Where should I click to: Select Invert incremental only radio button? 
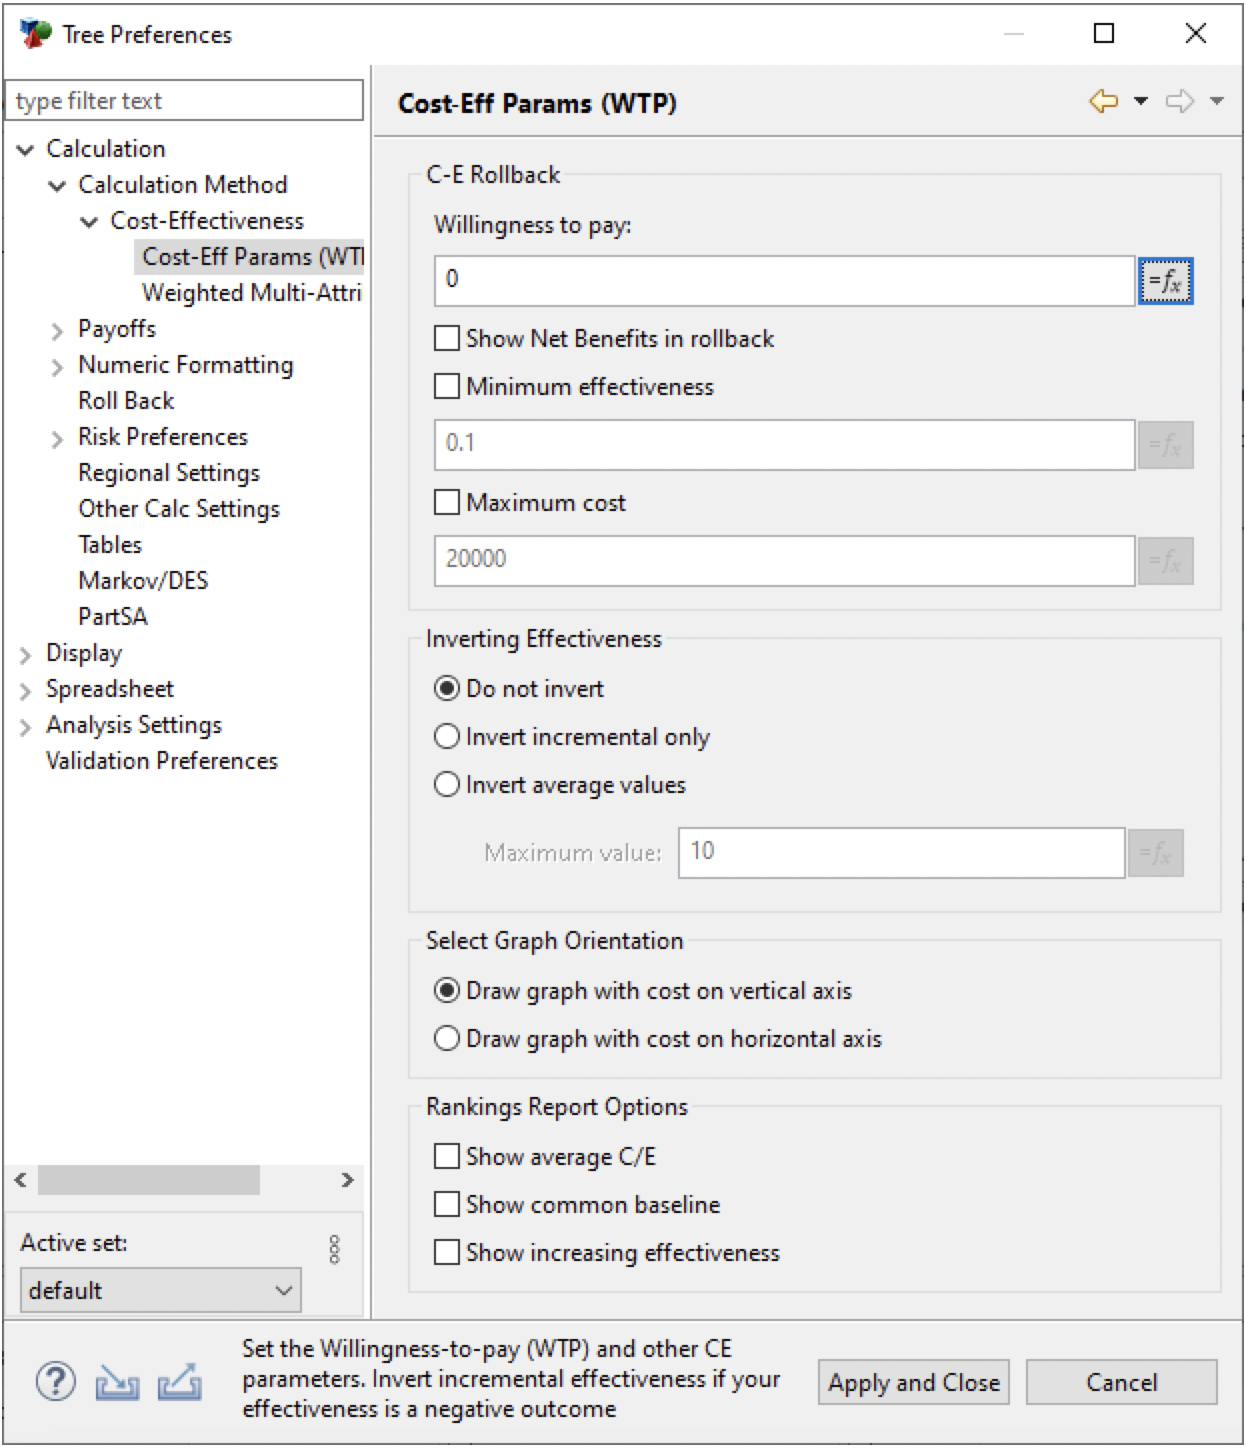tap(447, 737)
